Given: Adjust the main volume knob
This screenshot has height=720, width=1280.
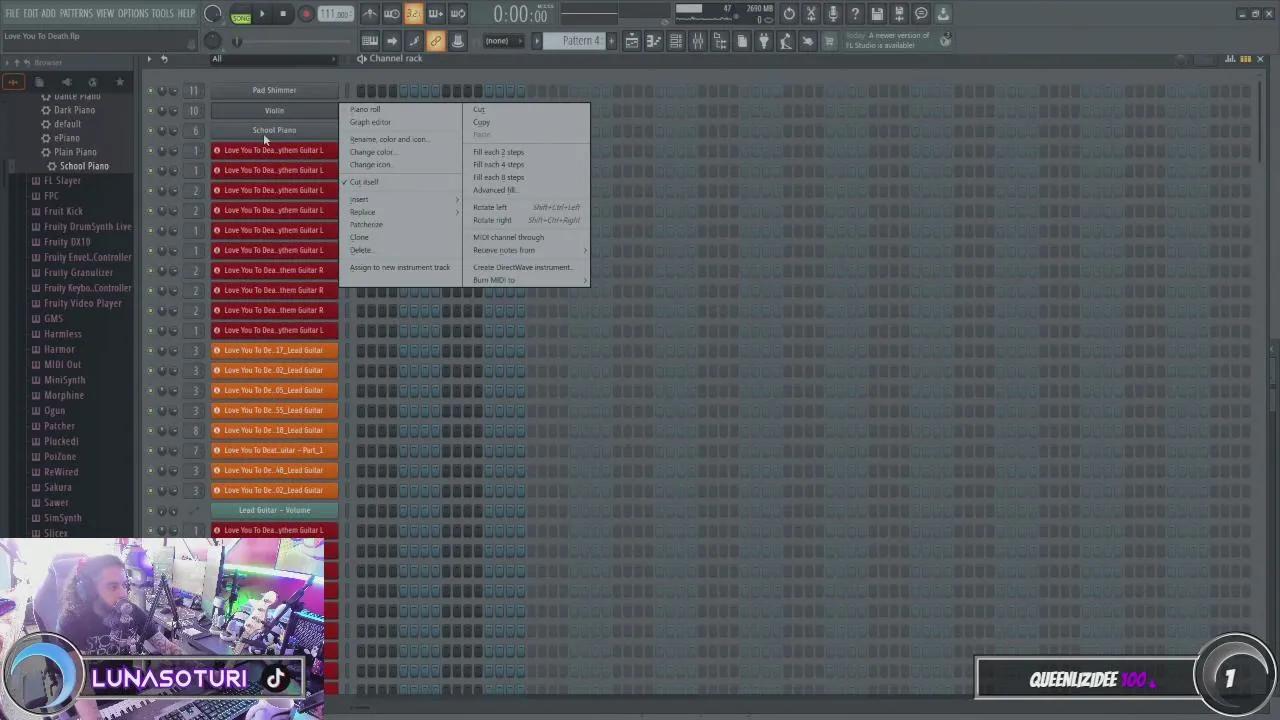Looking at the screenshot, I should point(212,14).
